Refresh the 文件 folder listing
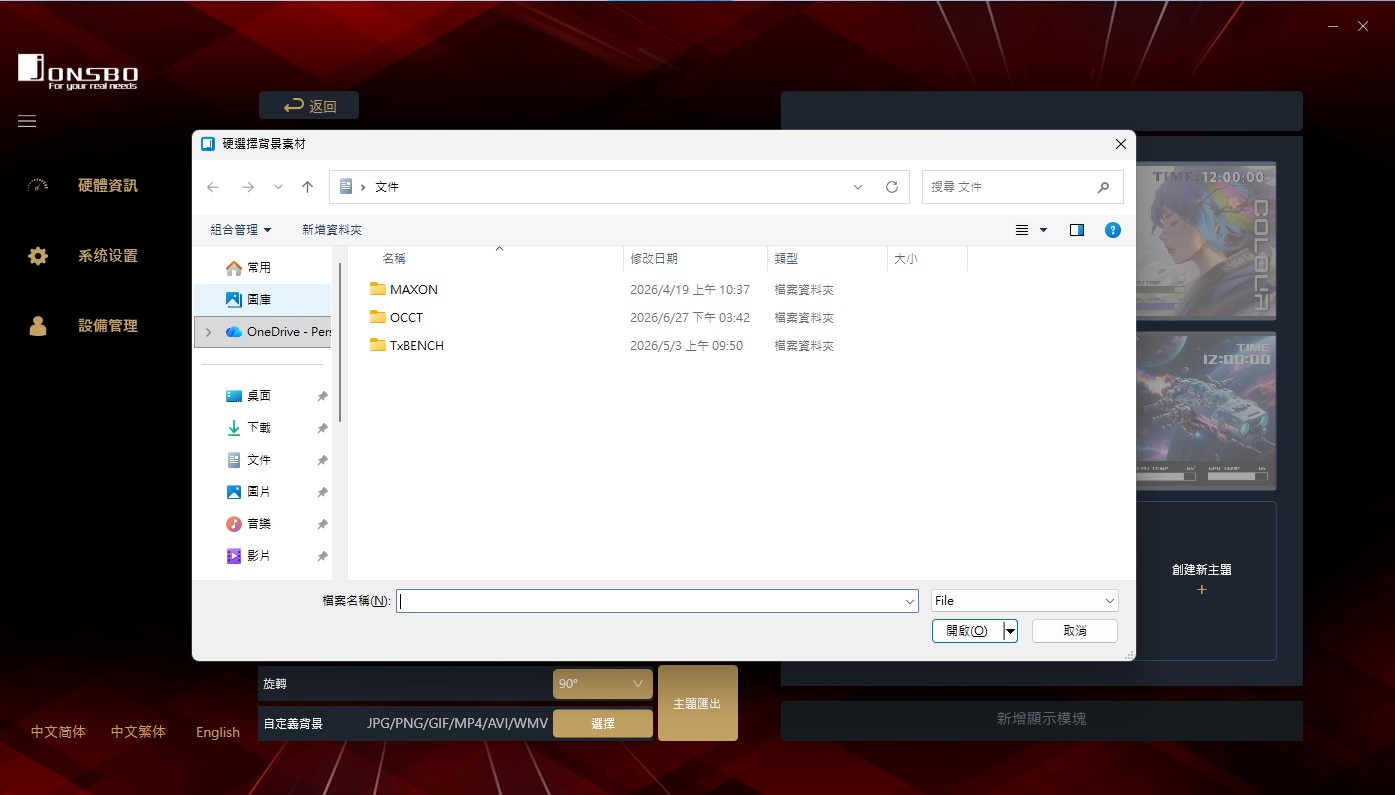Screen dimensions: 1395x795 click(892, 187)
